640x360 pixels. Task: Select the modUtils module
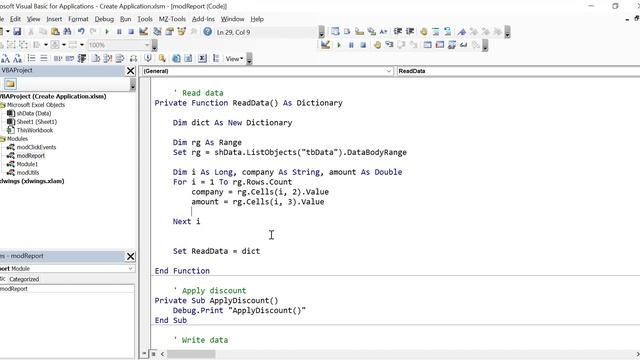pyautogui.click(x=28, y=173)
